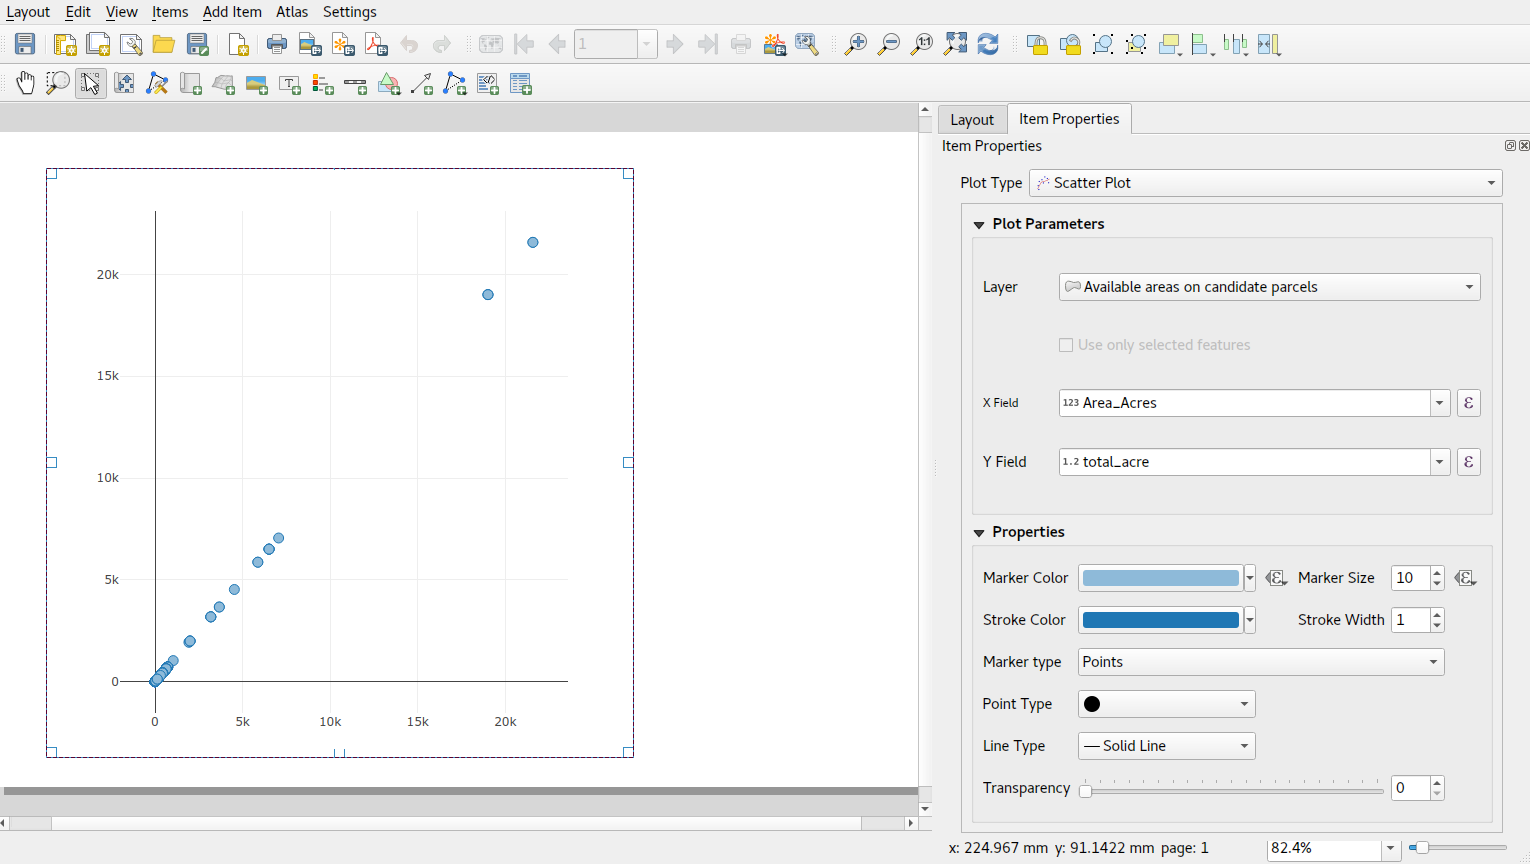Collapse the Plot Parameters section
Viewport: 1530px width, 864px height.
(978, 224)
